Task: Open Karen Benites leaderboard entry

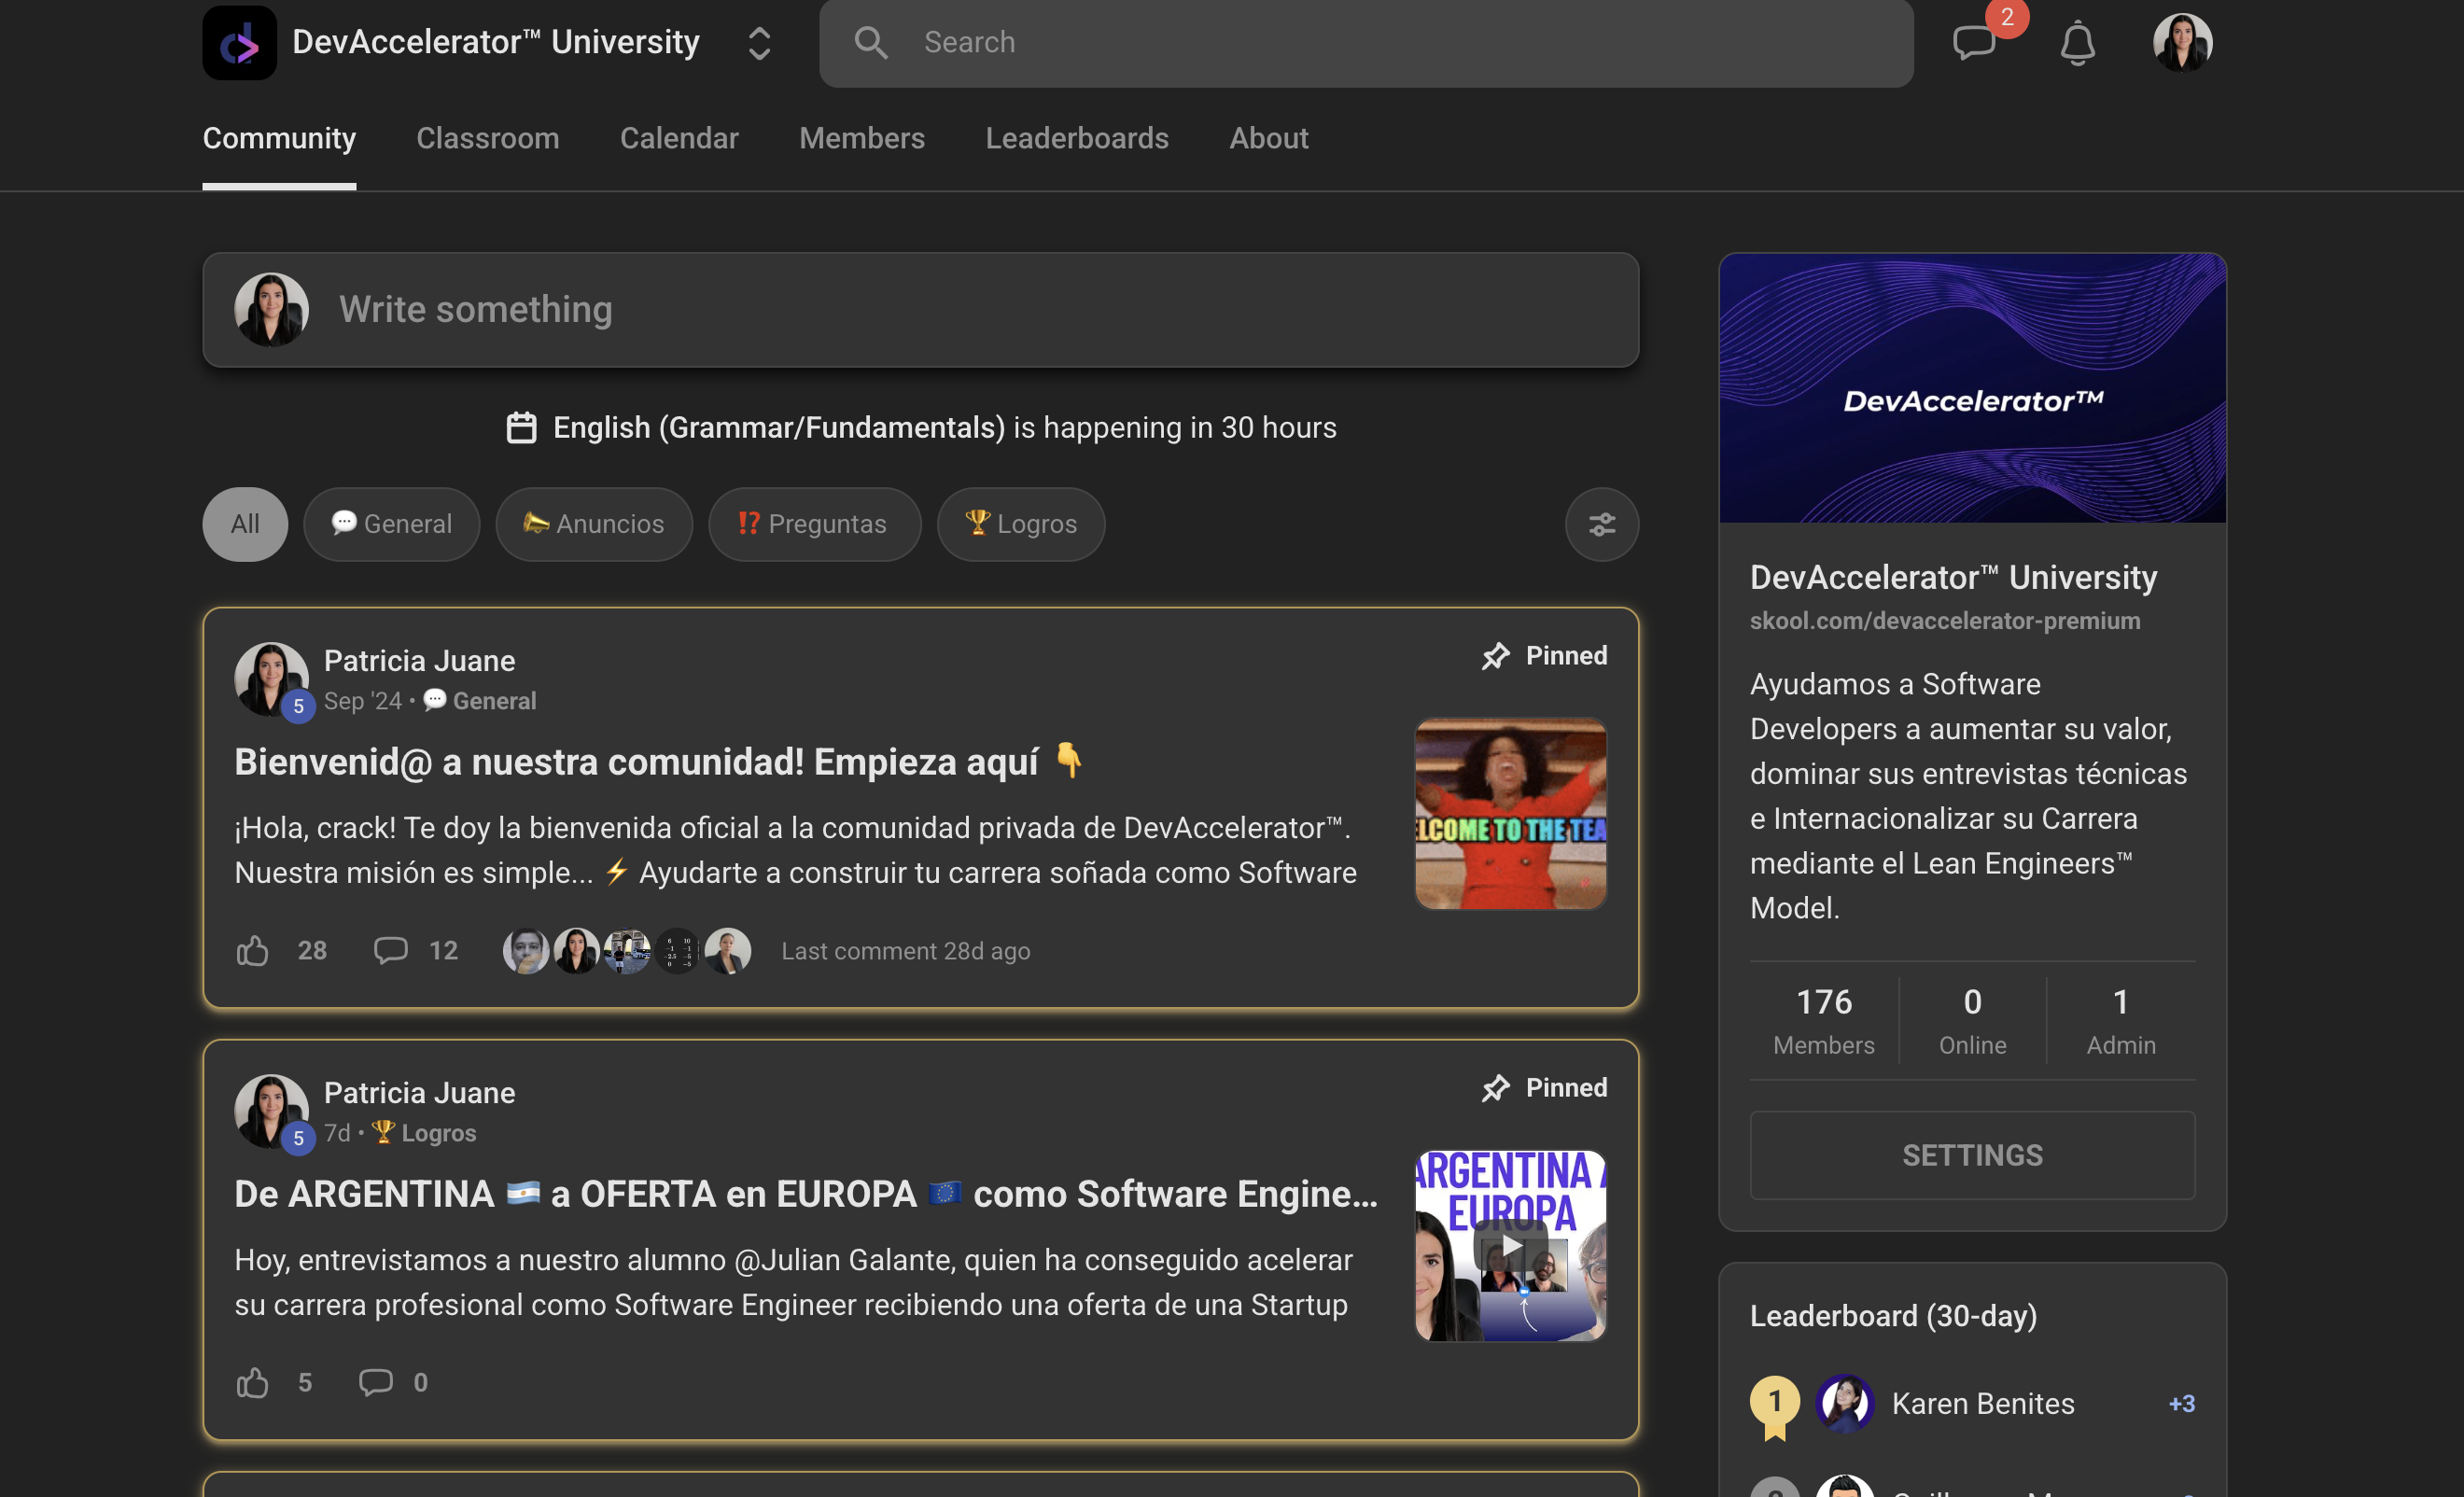Action: click(x=1972, y=1403)
